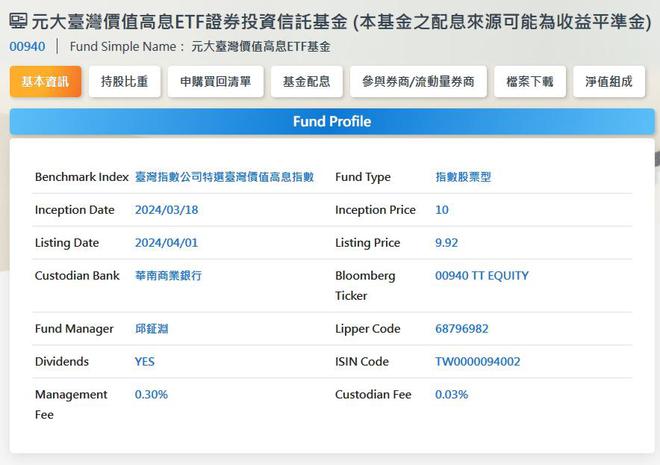Screen dimensions: 660x465
Task: Click the Fund Type value 指數股票型
Action: pos(463,177)
